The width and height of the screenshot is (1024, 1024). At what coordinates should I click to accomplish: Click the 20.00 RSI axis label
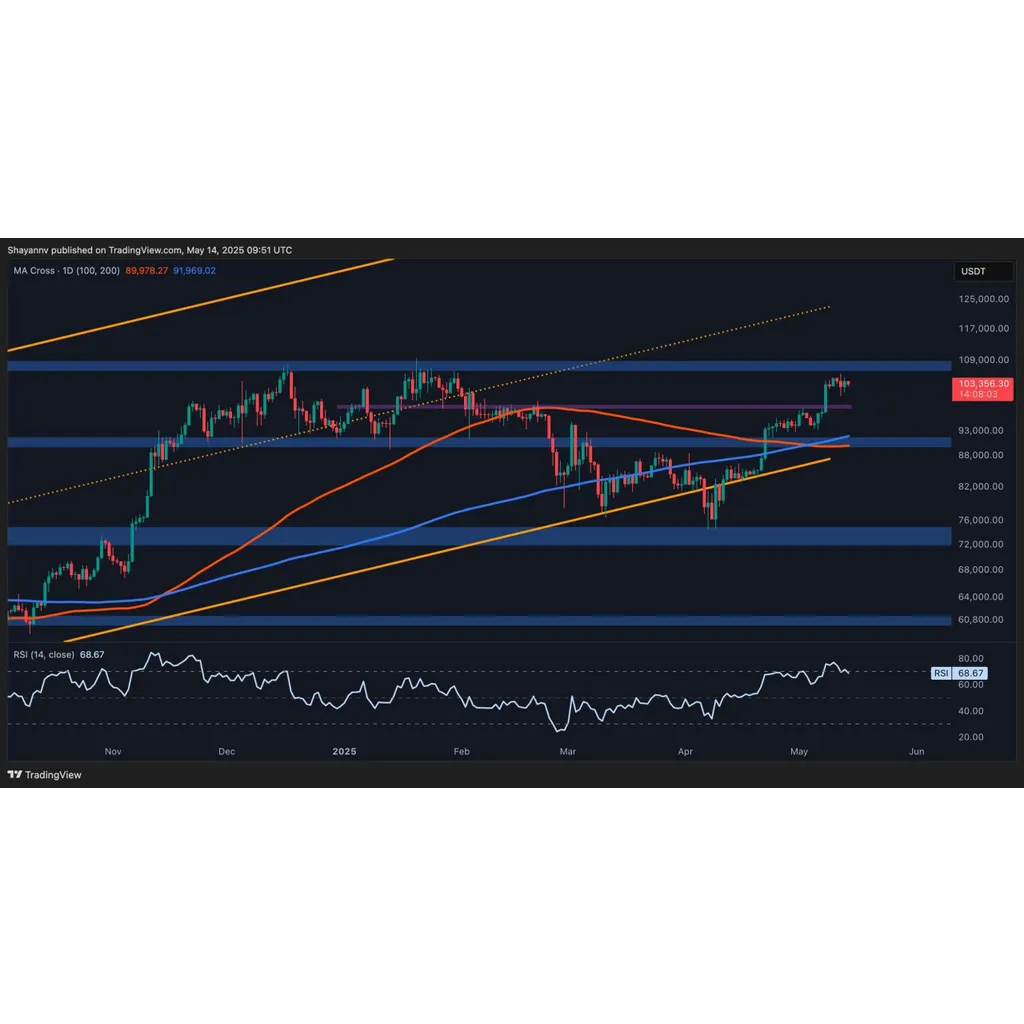(970, 737)
